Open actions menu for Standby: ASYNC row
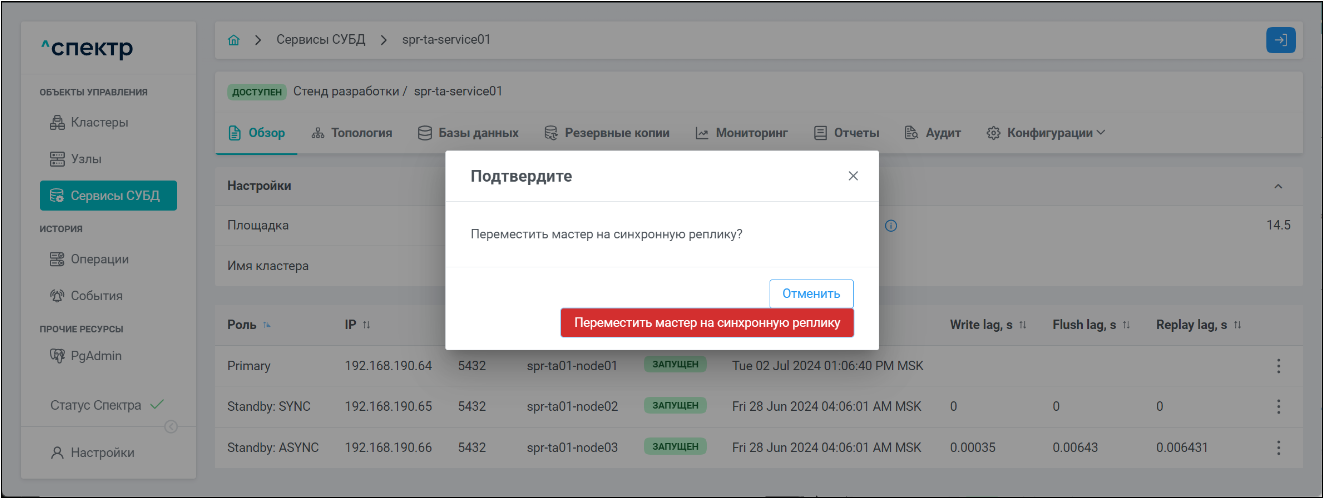 (1278, 447)
